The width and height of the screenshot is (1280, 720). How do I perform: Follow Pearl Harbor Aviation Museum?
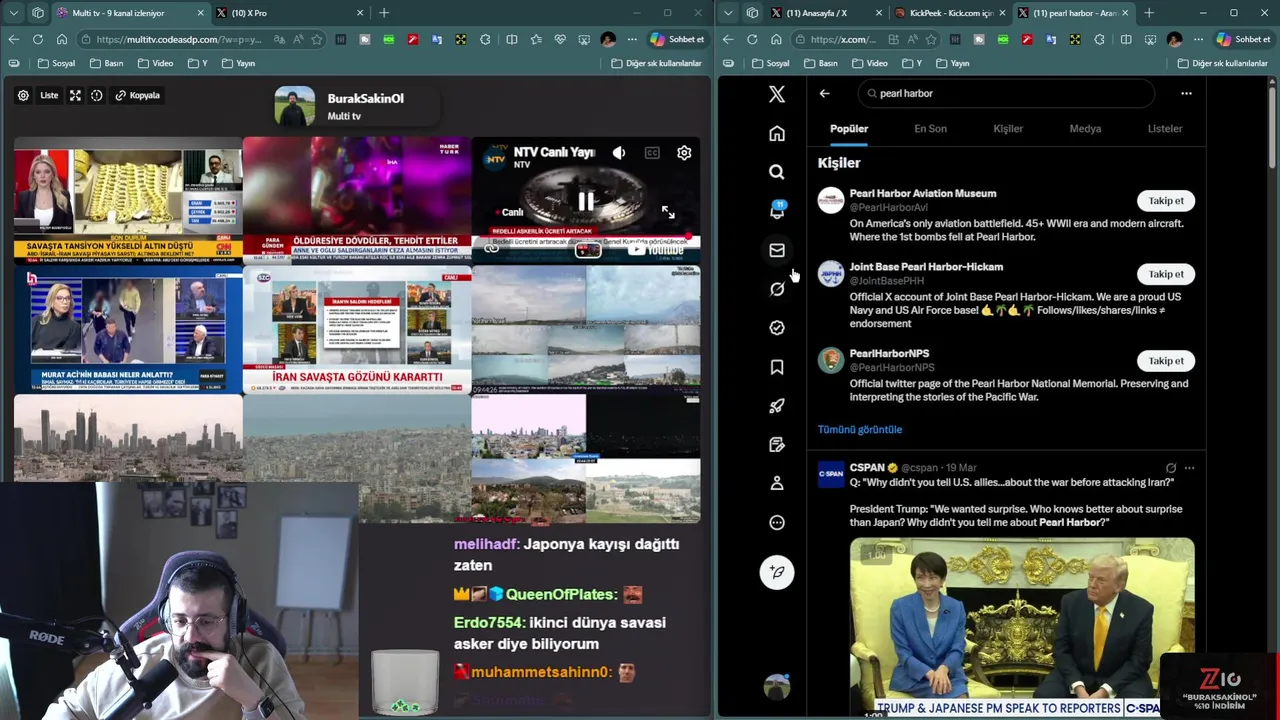click(x=1166, y=201)
